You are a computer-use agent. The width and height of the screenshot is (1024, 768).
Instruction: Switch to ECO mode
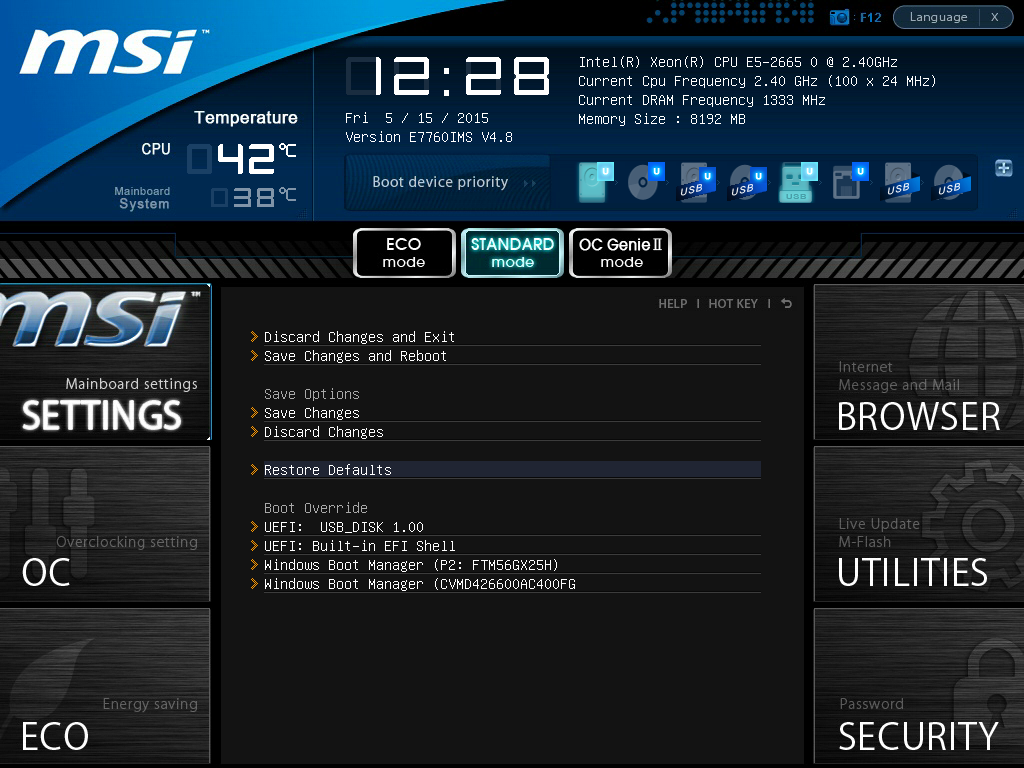point(404,253)
